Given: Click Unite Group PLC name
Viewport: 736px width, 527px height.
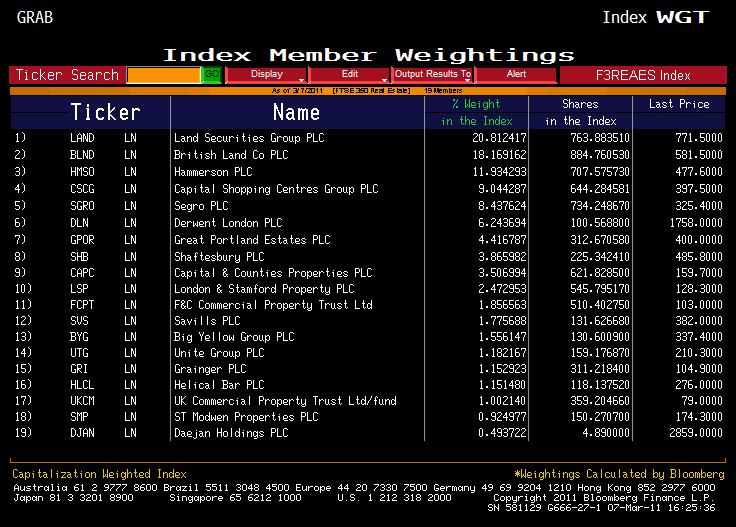Looking at the screenshot, I should 219,353.
